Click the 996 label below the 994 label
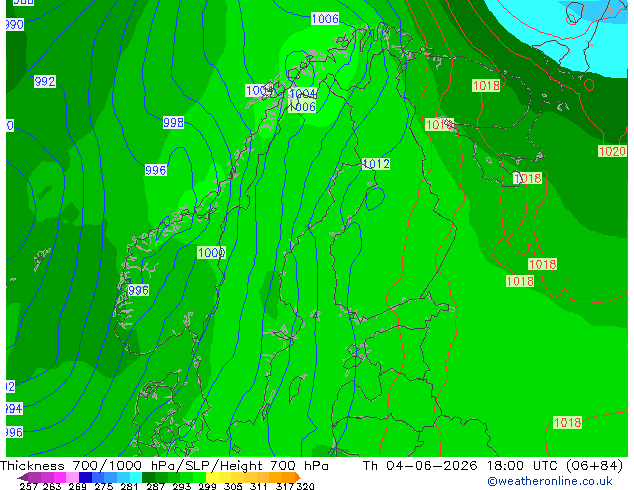The image size is (634, 490). click(14, 432)
